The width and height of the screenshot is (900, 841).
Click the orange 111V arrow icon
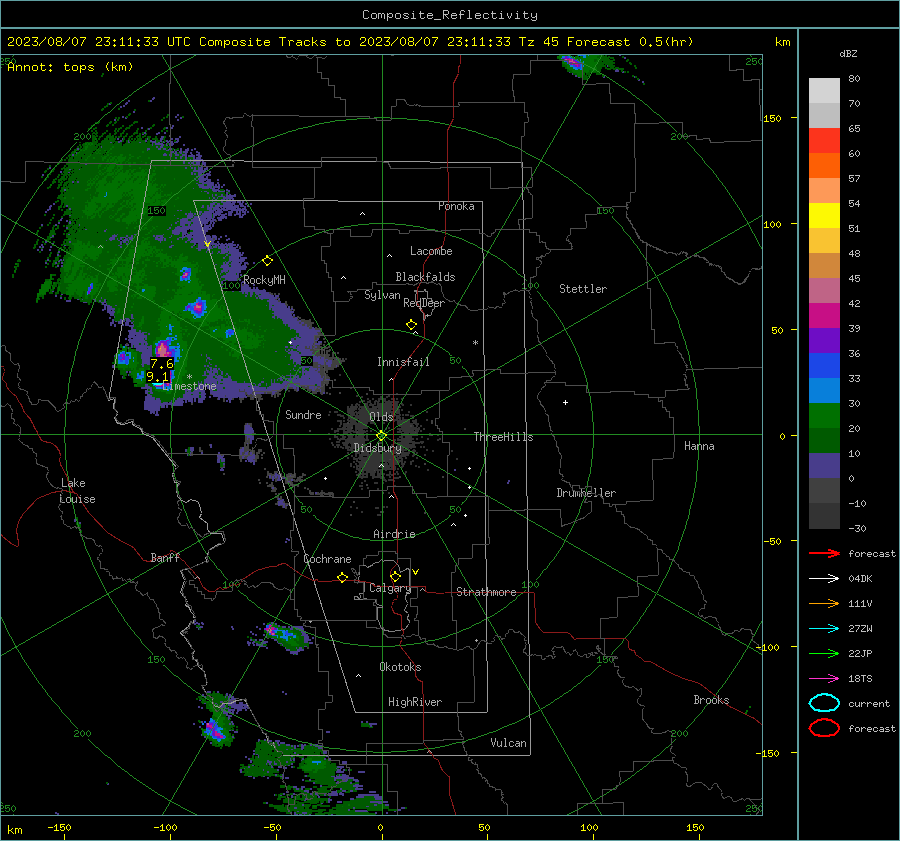tap(824, 603)
